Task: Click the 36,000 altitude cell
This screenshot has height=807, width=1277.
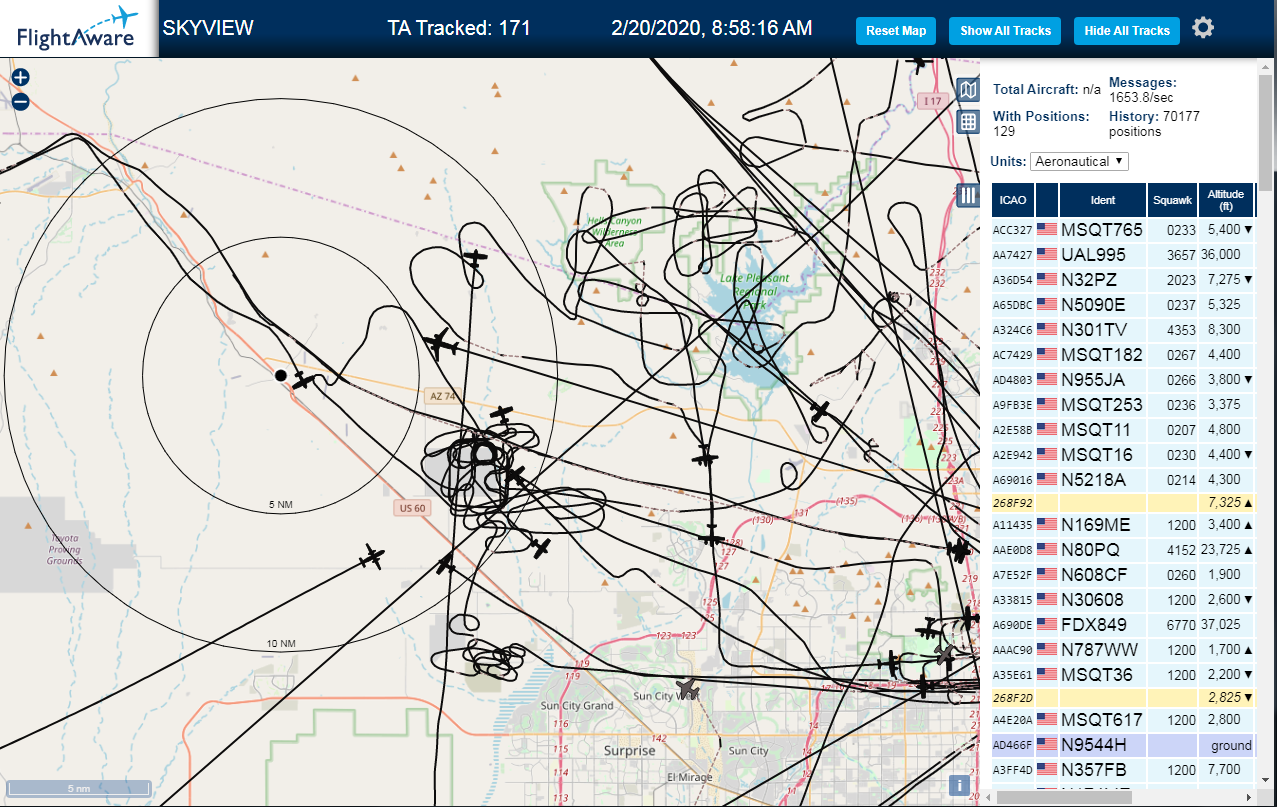Action: pos(1226,255)
